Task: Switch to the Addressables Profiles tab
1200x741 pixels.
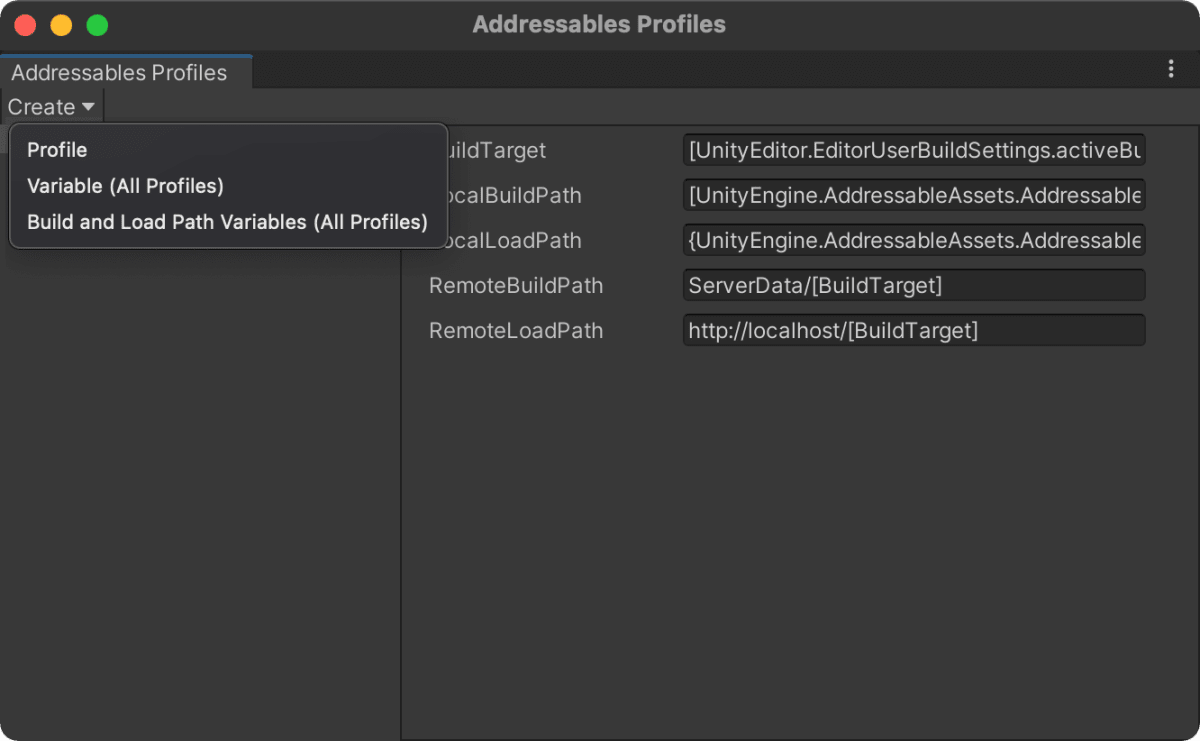Action: [125, 73]
